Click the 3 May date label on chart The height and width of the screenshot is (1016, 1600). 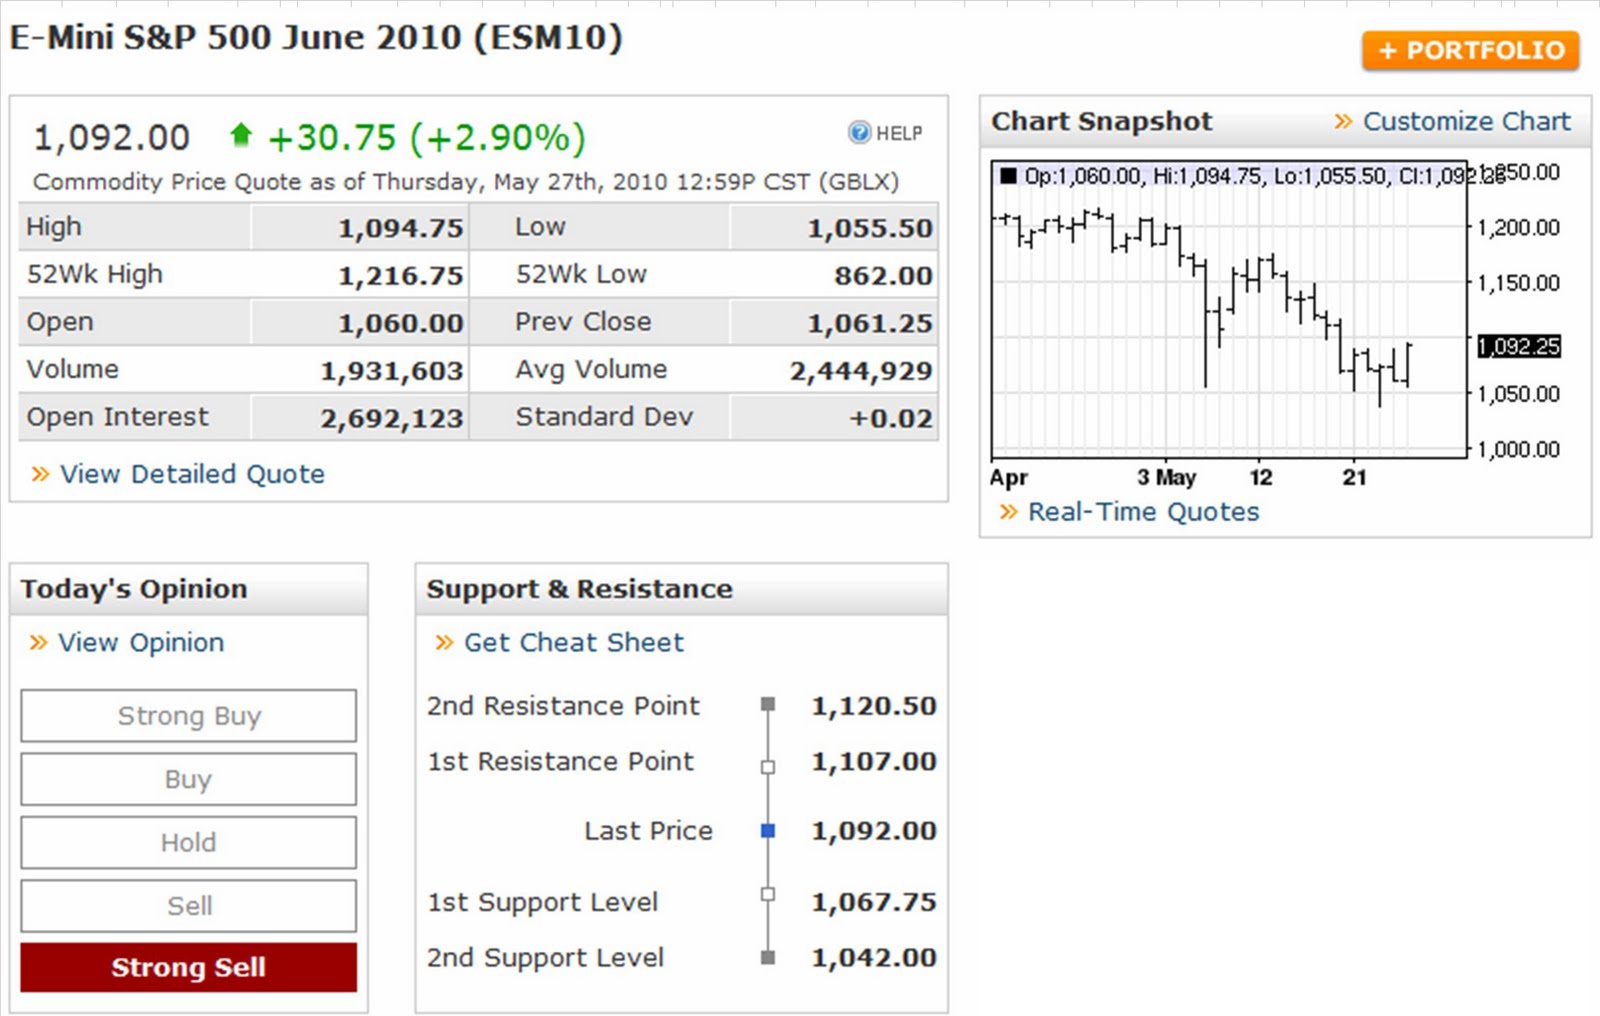[1166, 477]
